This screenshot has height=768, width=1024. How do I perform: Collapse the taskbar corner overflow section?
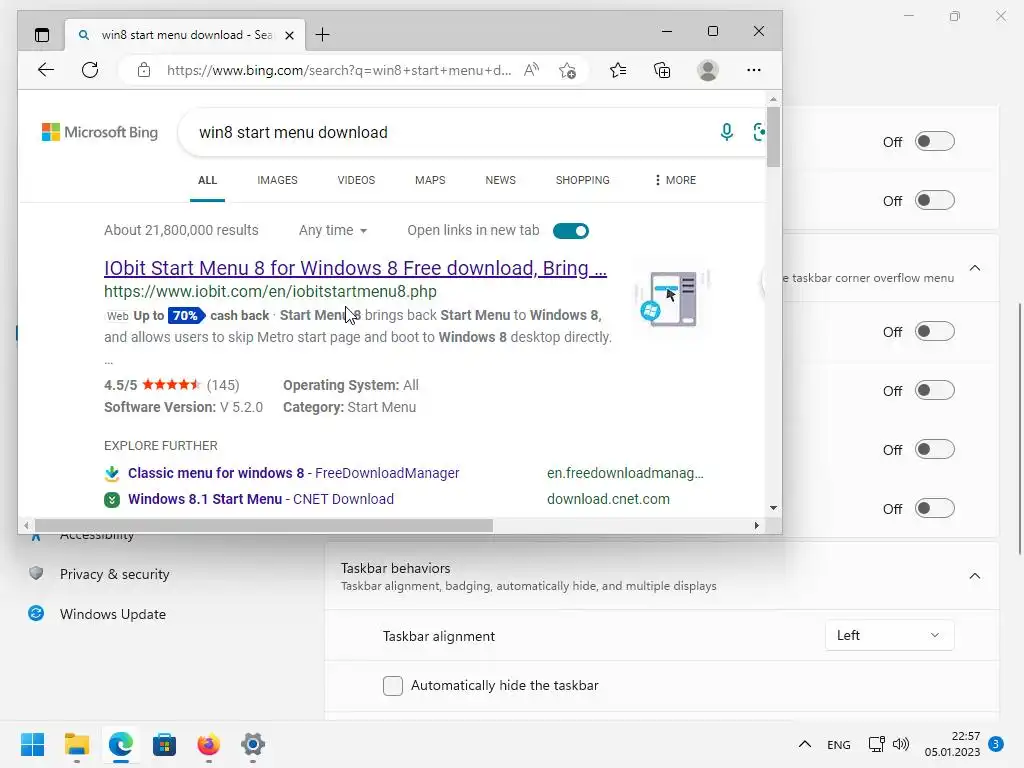tap(974, 268)
